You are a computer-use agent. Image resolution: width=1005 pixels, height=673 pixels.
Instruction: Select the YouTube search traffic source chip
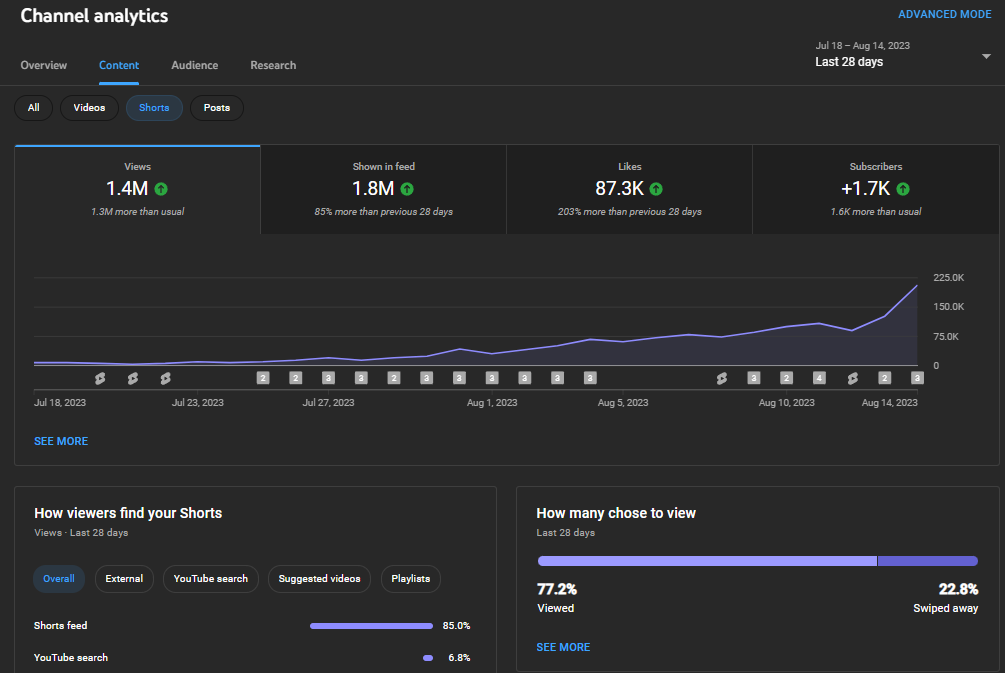210,579
